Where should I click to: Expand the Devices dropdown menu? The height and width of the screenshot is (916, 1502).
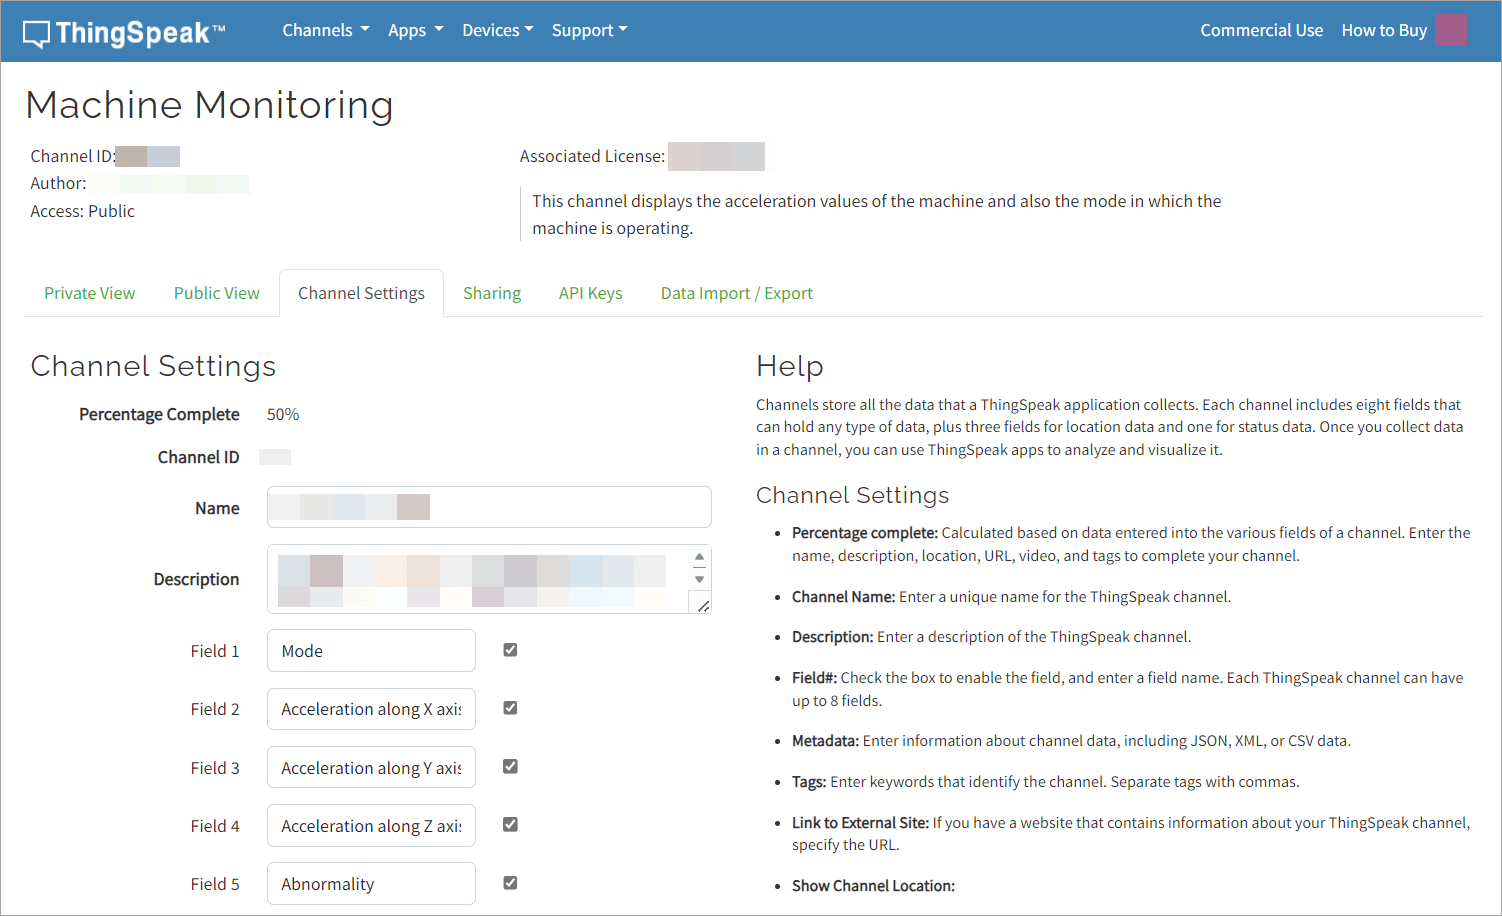(x=497, y=30)
